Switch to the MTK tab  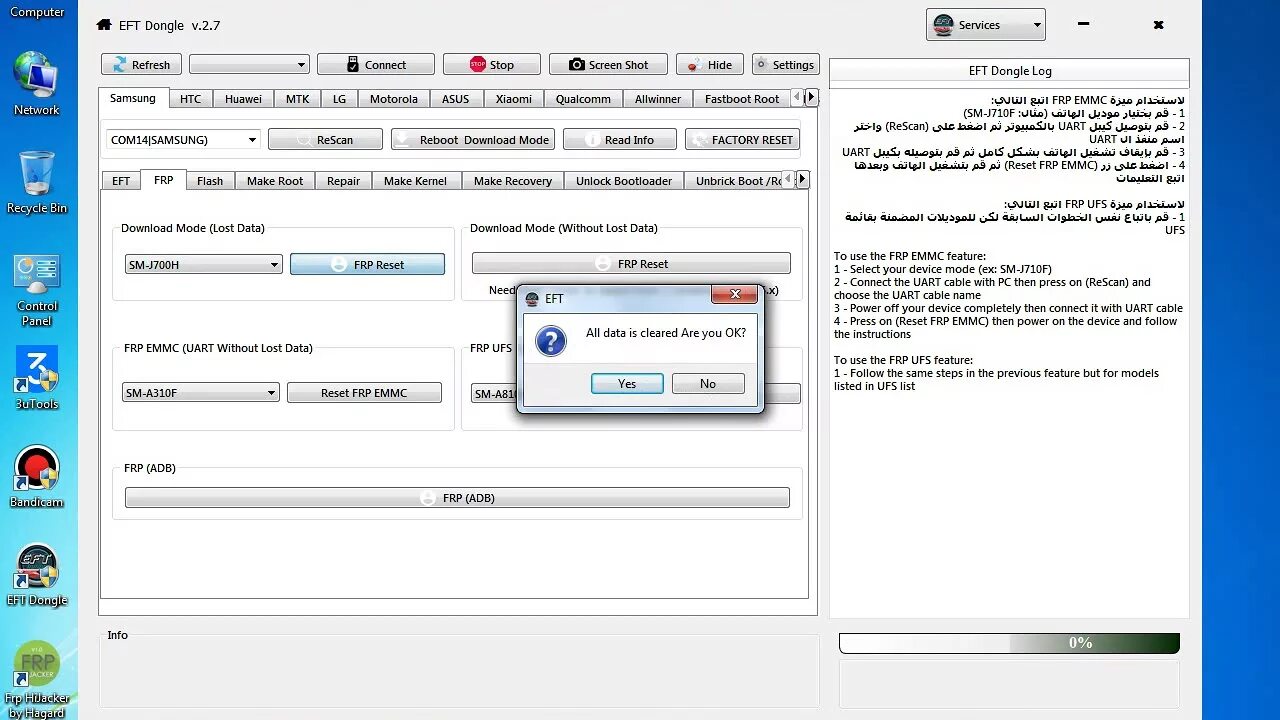point(297,99)
